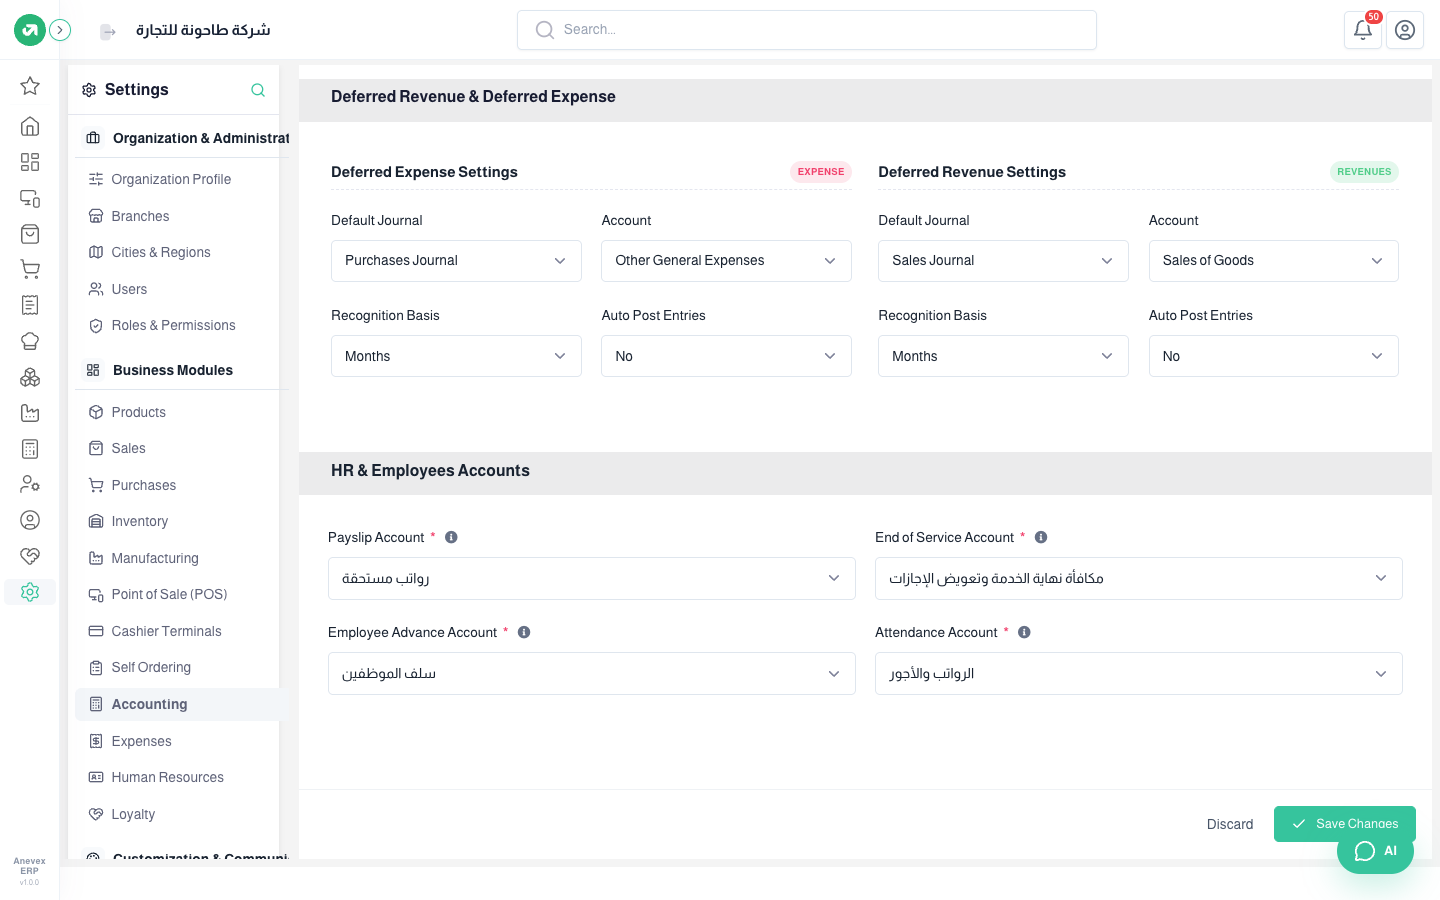Click the settings panel search icon

pyautogui.click(x=258, y=90)
